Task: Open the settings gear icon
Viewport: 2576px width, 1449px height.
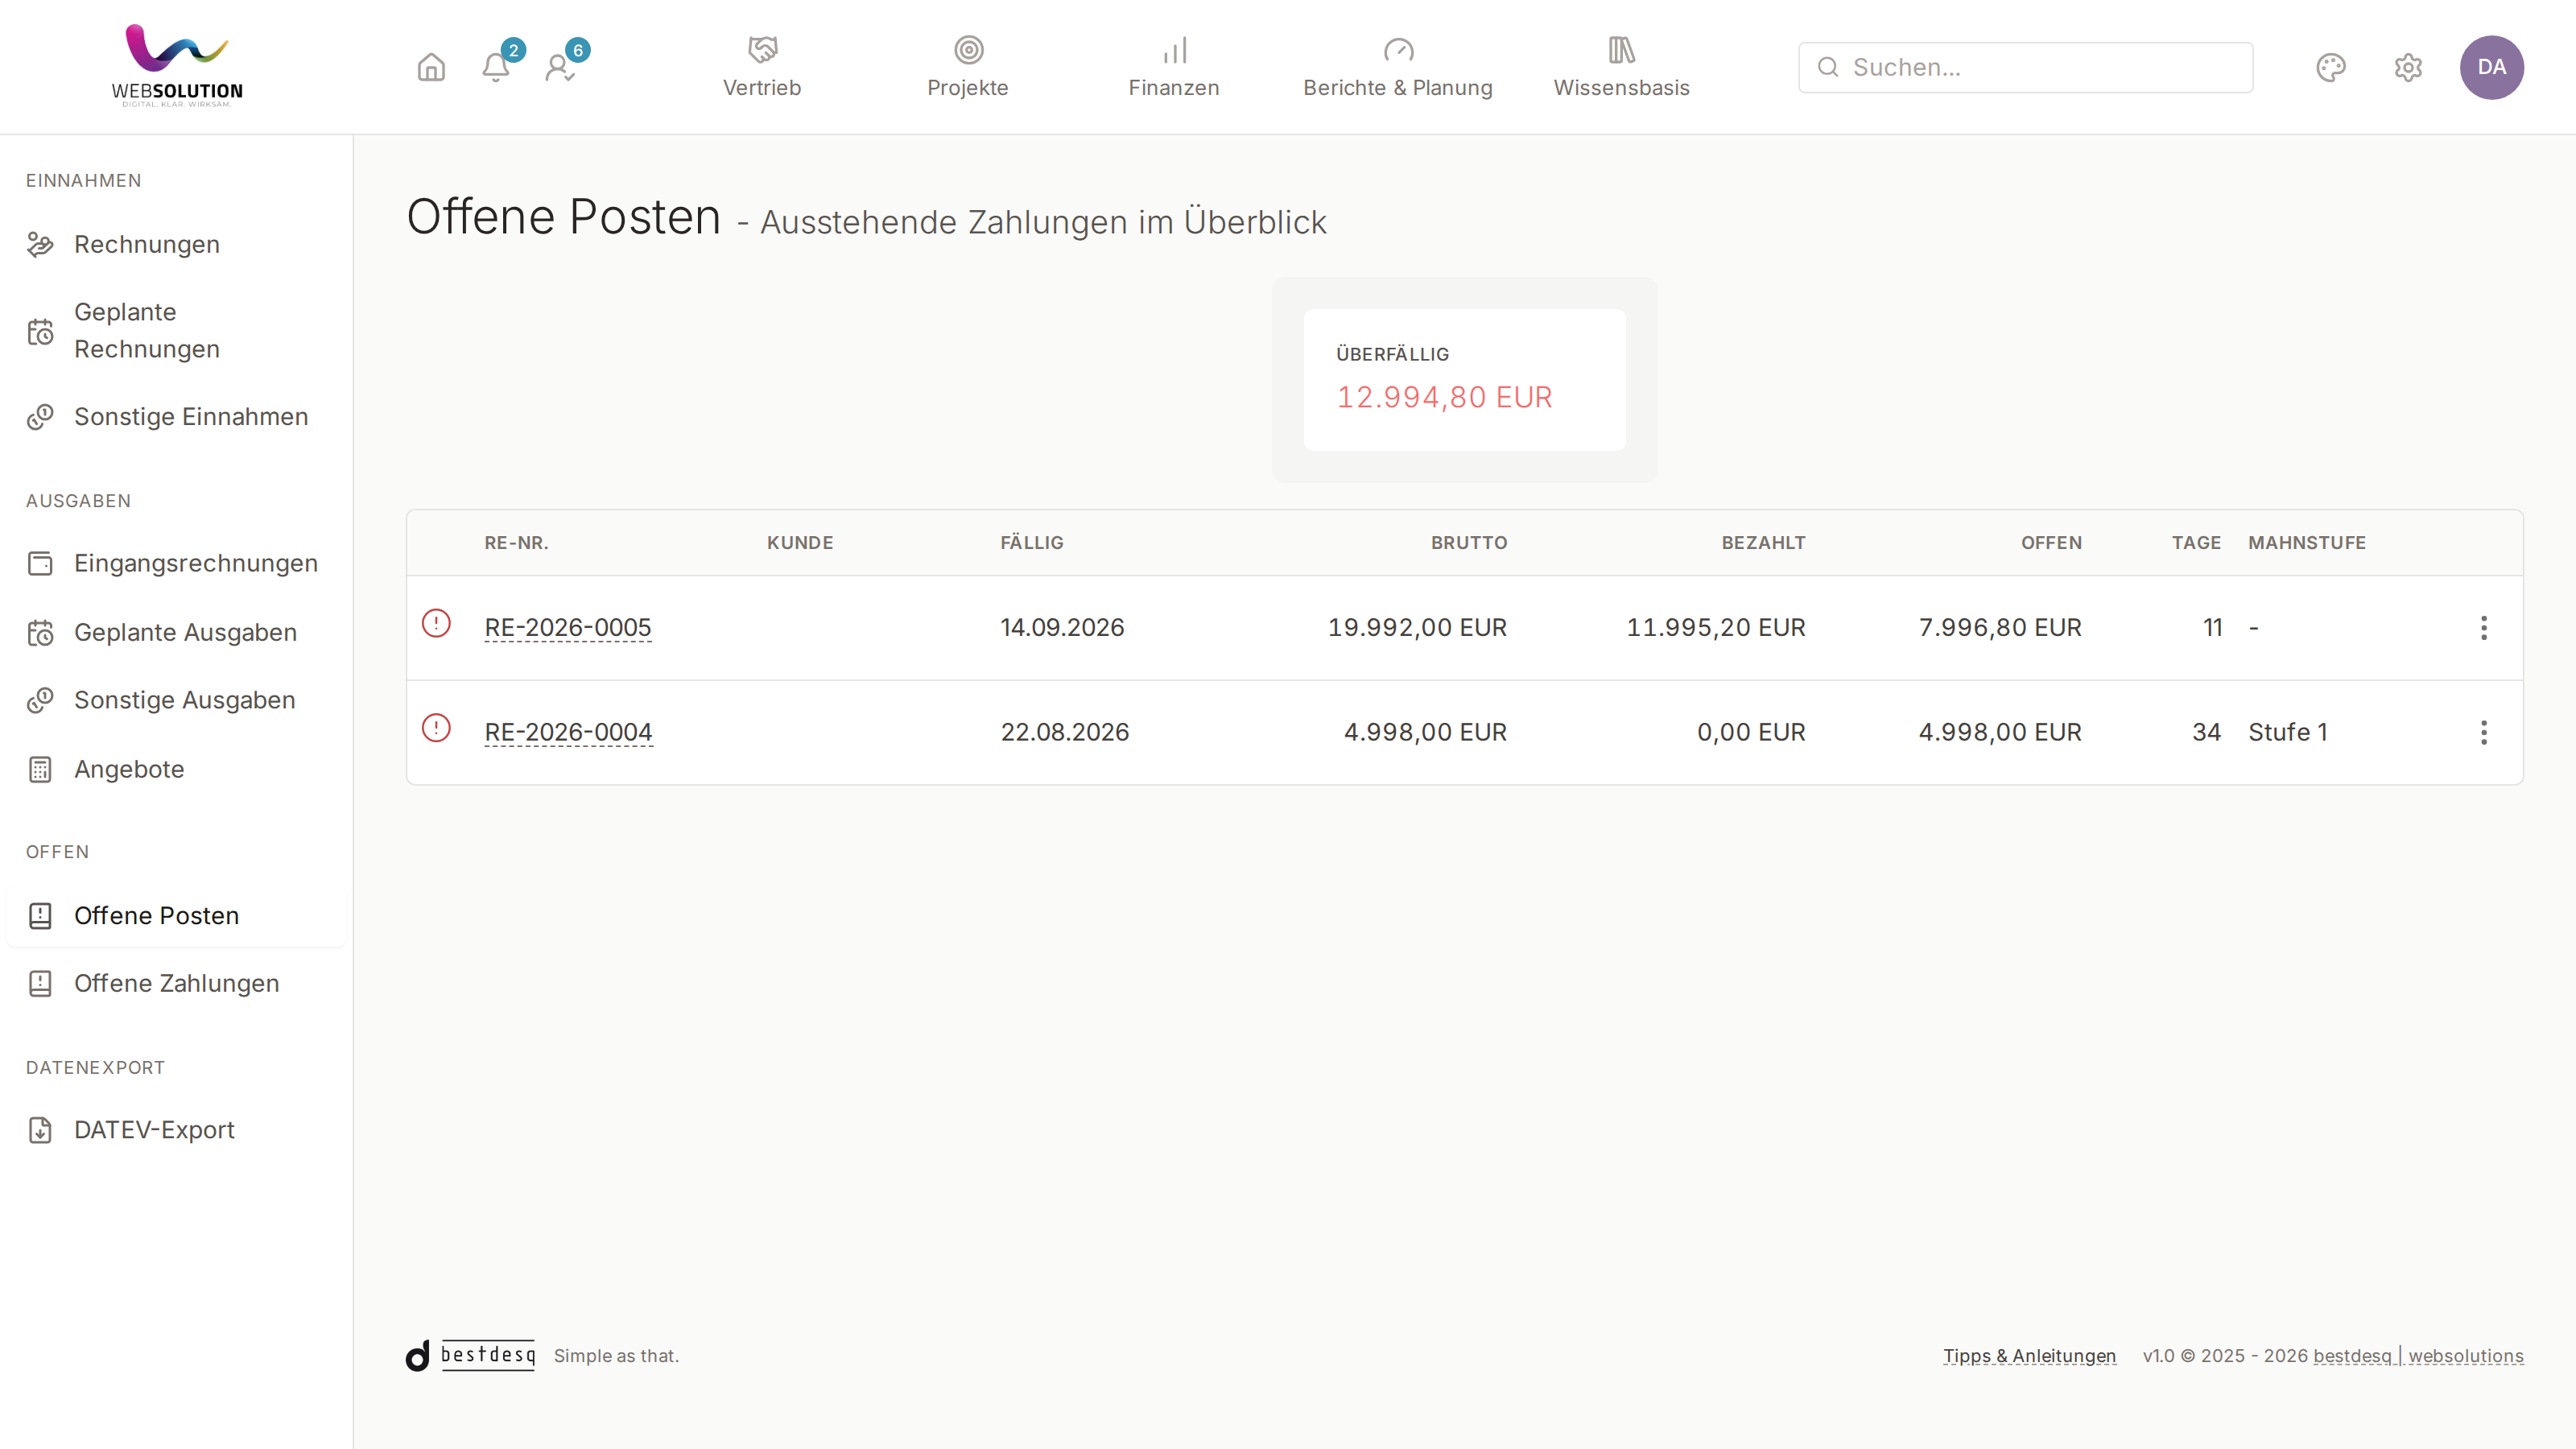Action: tap(2408, 67)
